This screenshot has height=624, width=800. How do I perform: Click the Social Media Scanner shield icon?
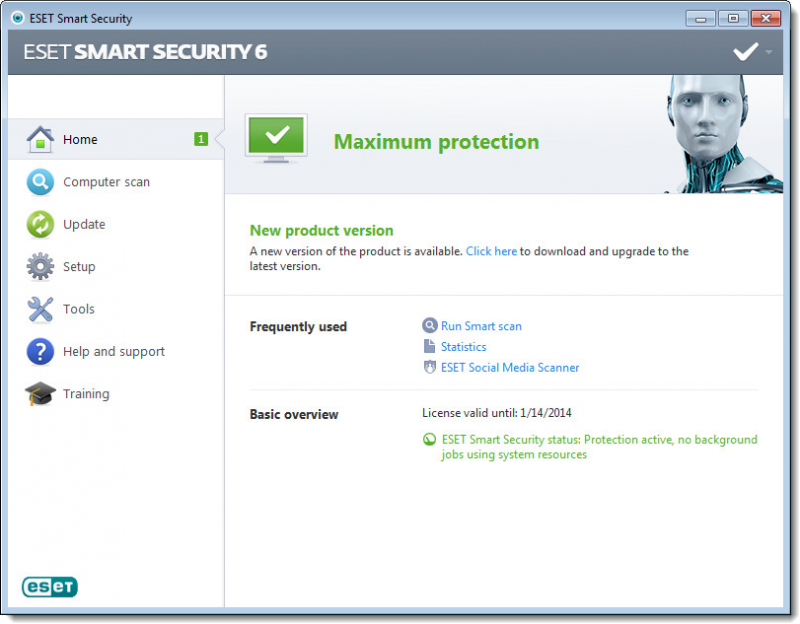[430, 367]
